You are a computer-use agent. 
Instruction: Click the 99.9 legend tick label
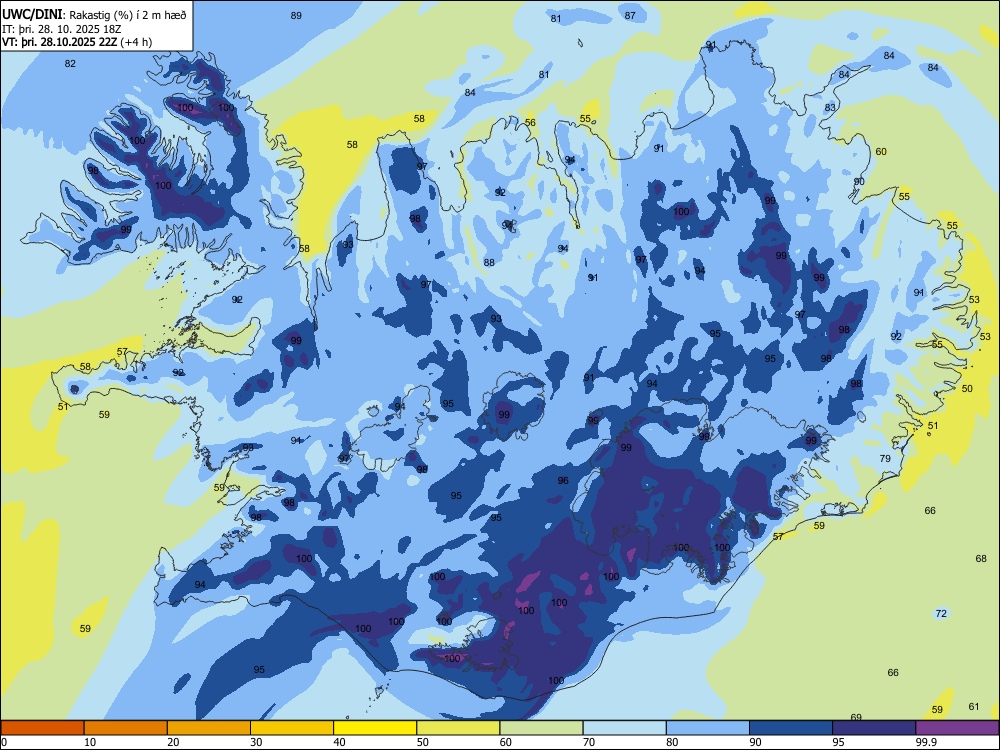tap(925, 742)
